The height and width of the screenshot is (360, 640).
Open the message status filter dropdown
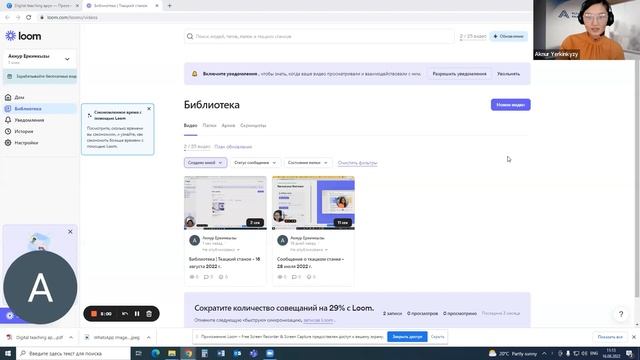255,162
